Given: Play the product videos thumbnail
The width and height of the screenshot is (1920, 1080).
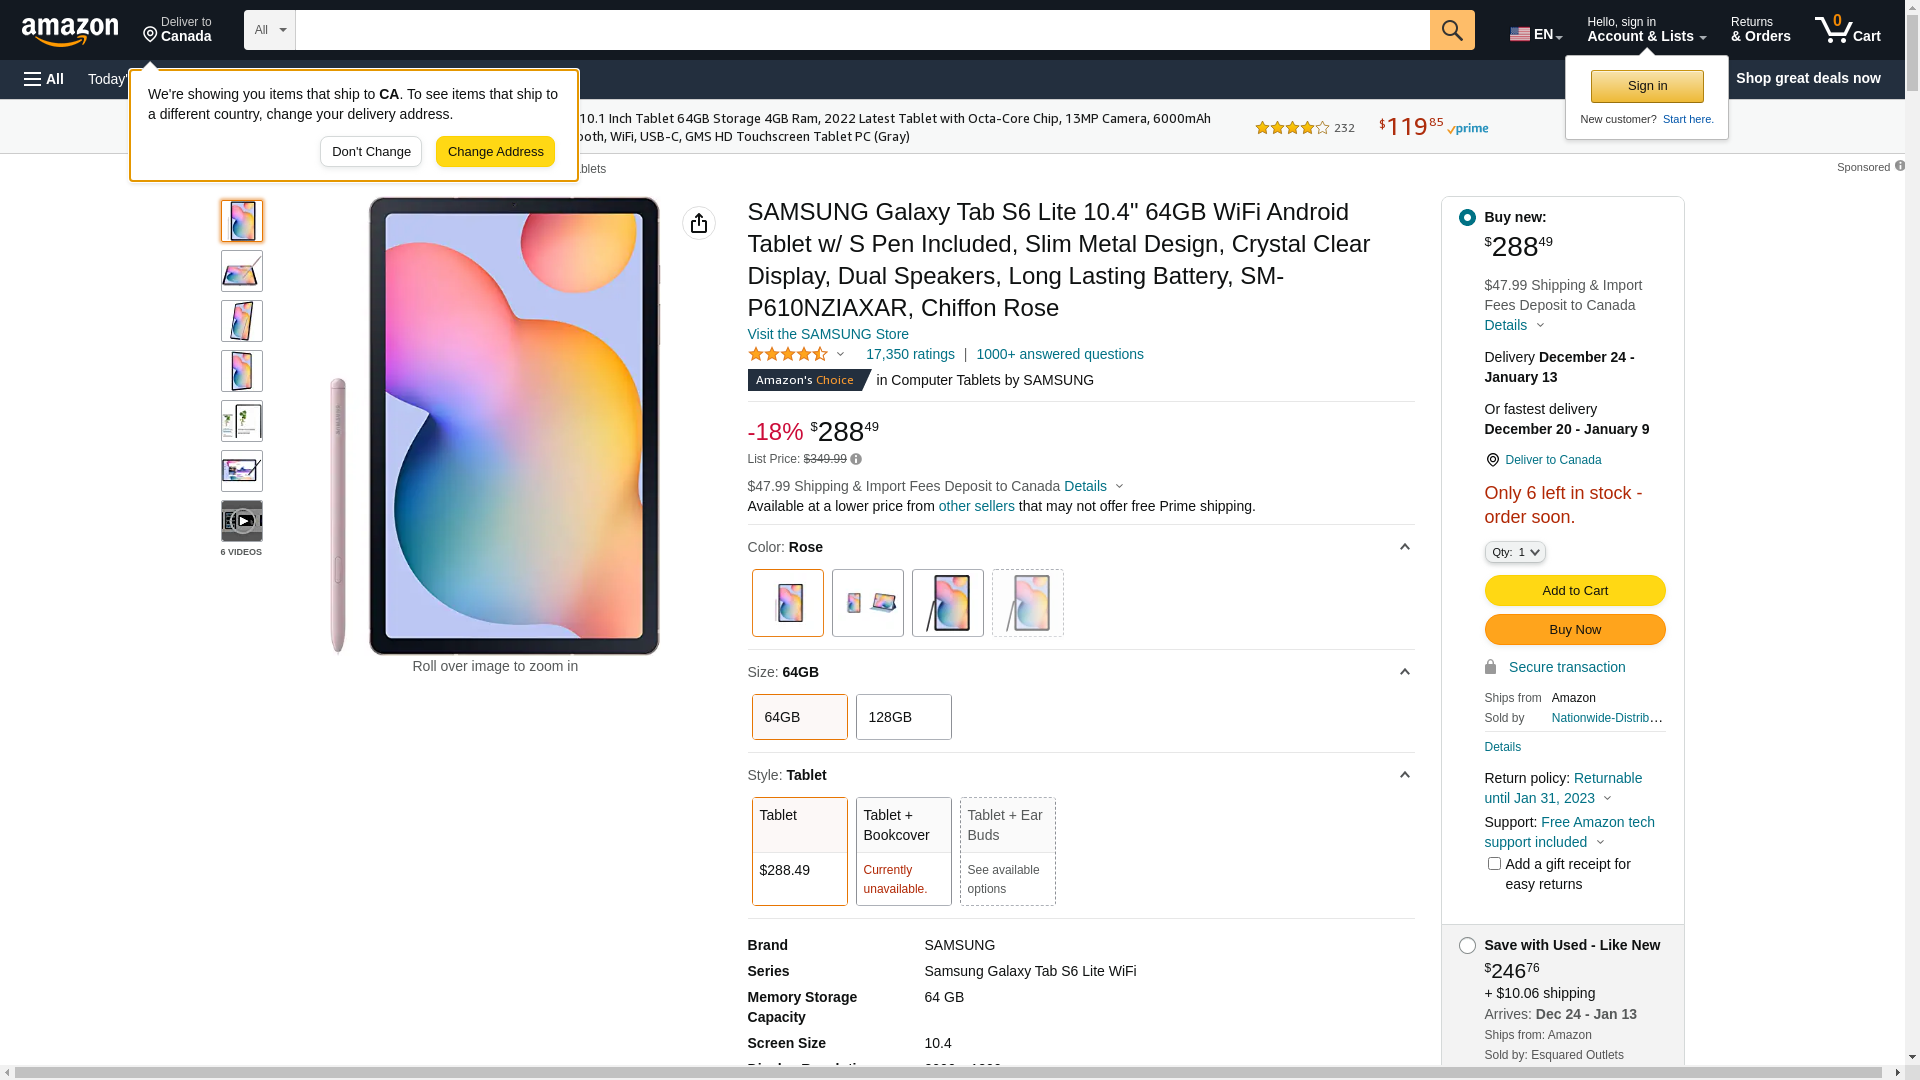Looking at the screenshot, I should 242,521.
